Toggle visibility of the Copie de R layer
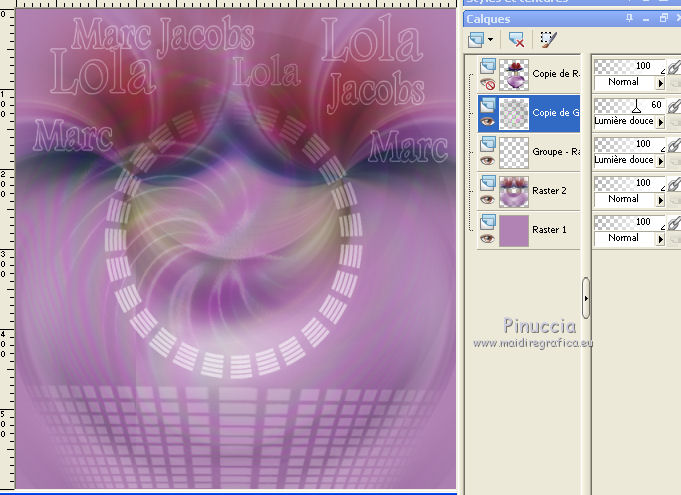The height and width of the screenshot is (495, 681). click(488, 83)
